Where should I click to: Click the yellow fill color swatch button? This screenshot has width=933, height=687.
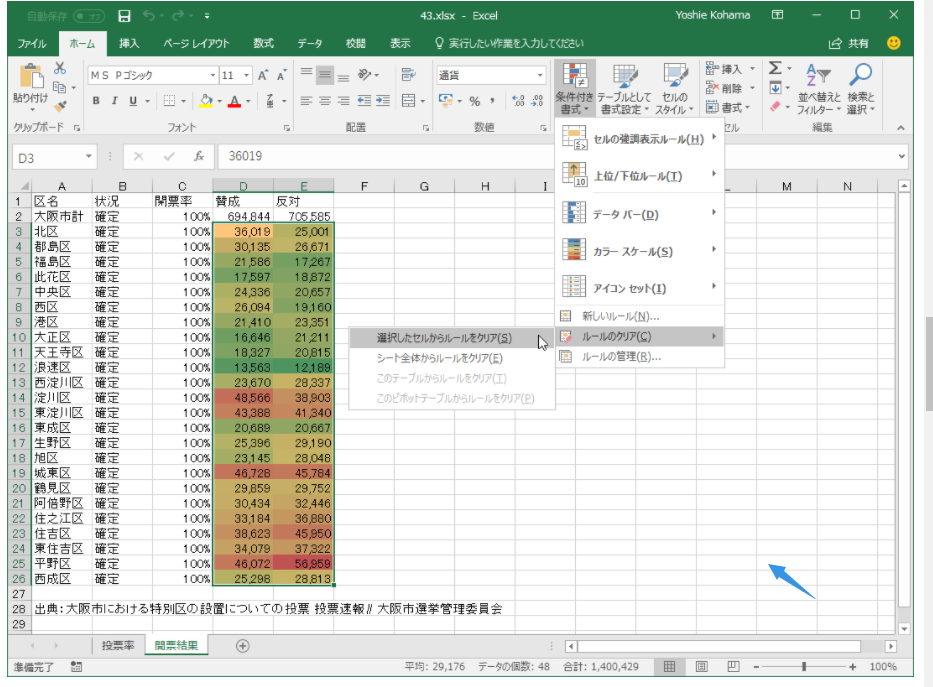[x=206, y=101]
